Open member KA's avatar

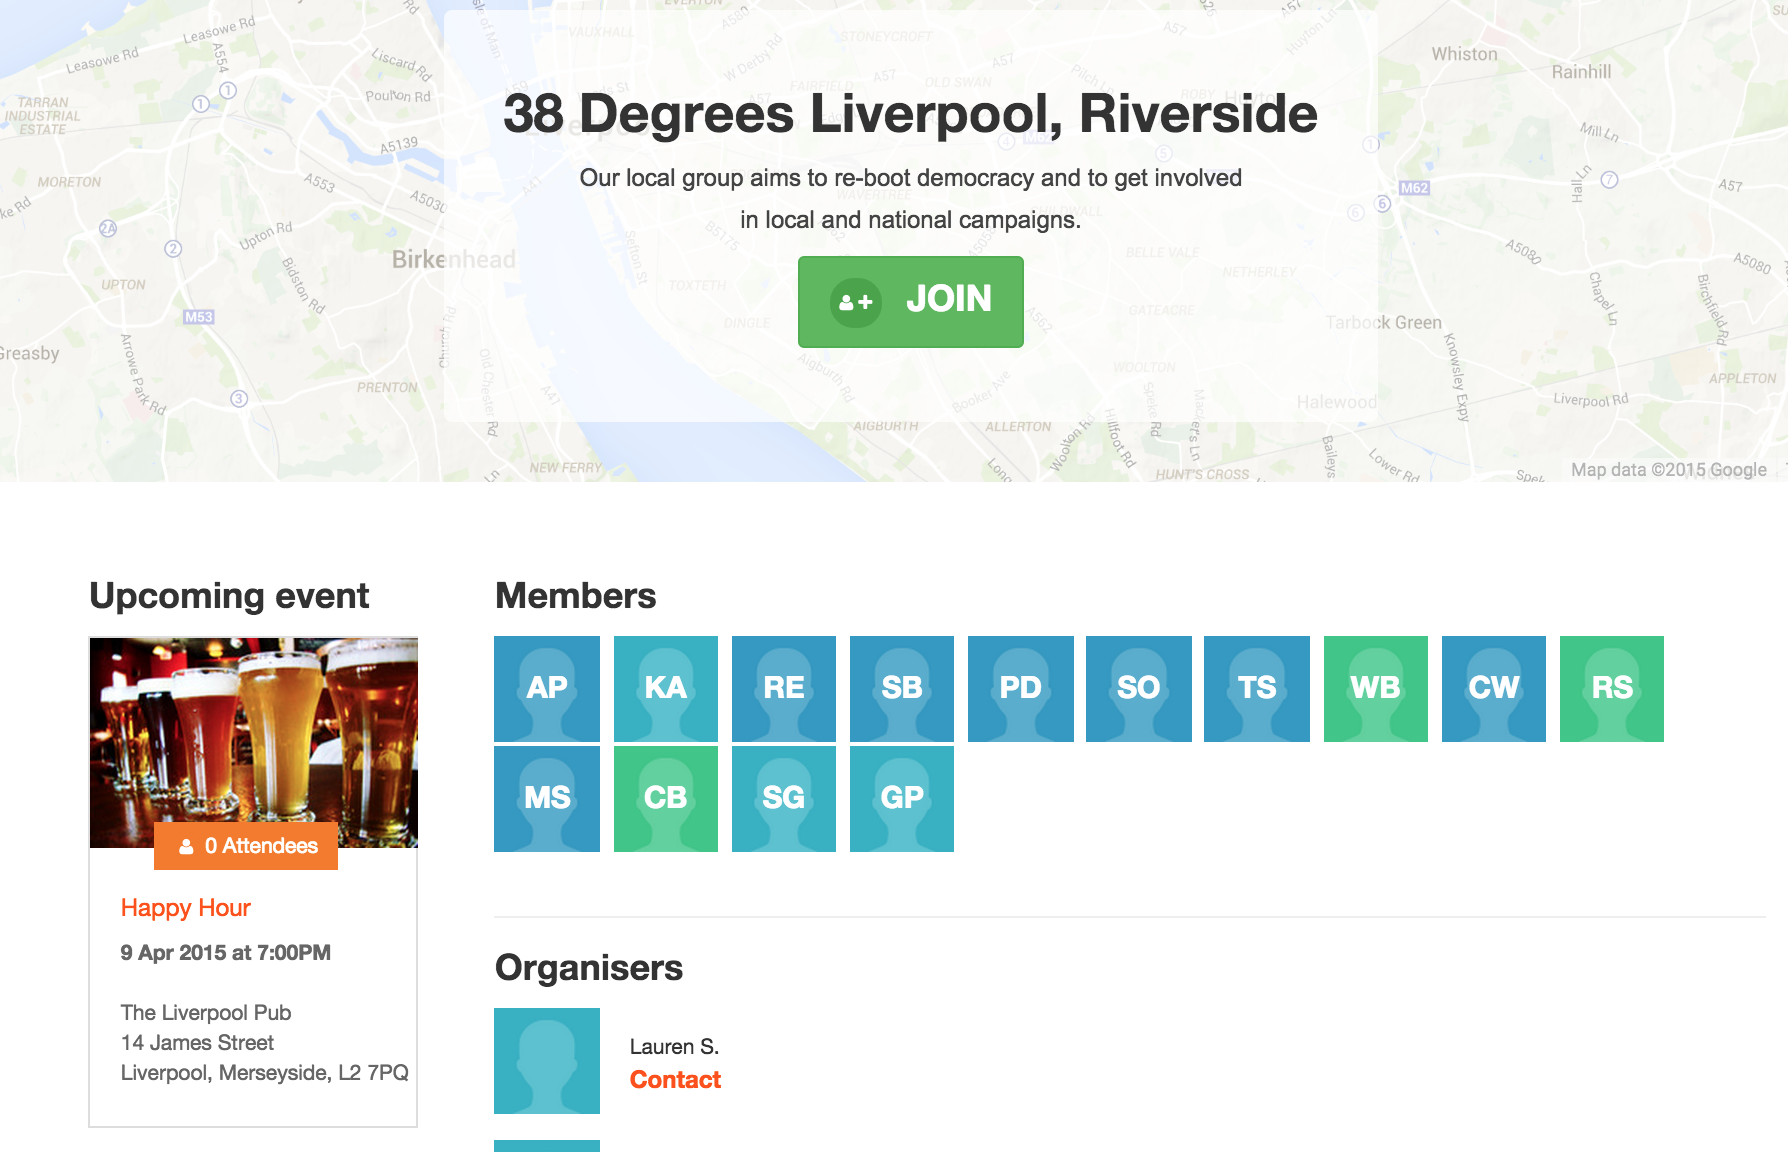pyautogui.click(x=665, y=688)
